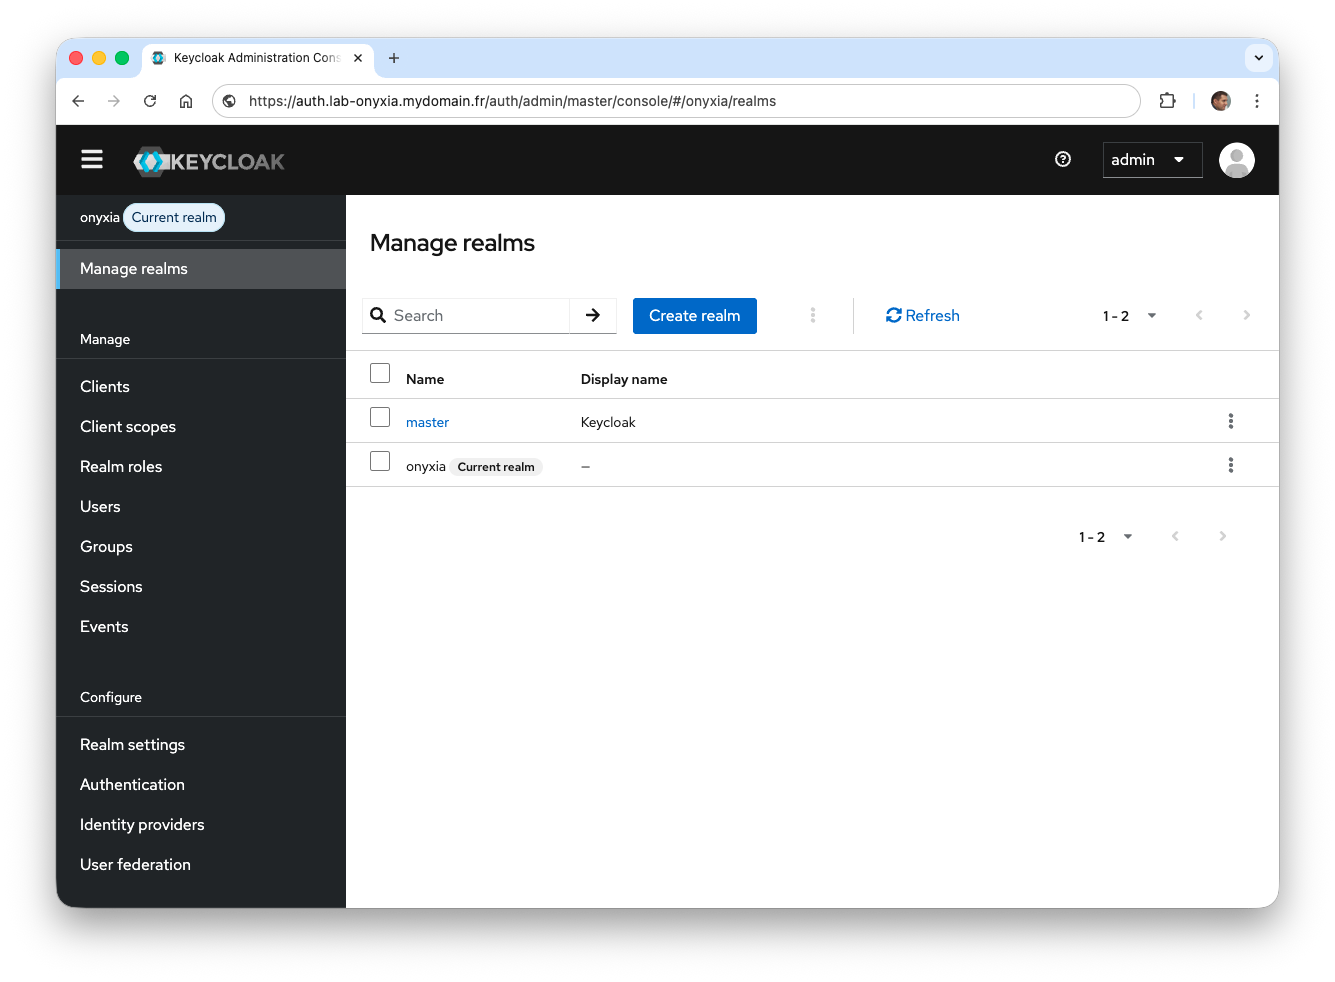This screenshot has height=982, width=1335.
Task: Select the onyxia realm checkbox
Action: (380, 461)
